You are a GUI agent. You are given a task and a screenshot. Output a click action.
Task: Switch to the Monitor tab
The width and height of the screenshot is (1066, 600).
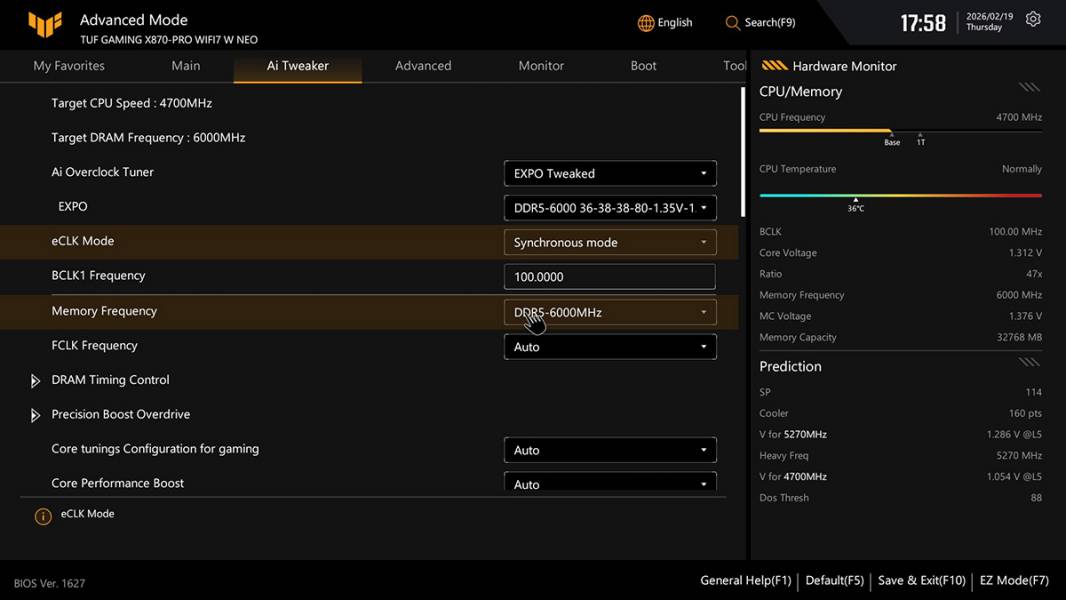click(x=541, y=66)
